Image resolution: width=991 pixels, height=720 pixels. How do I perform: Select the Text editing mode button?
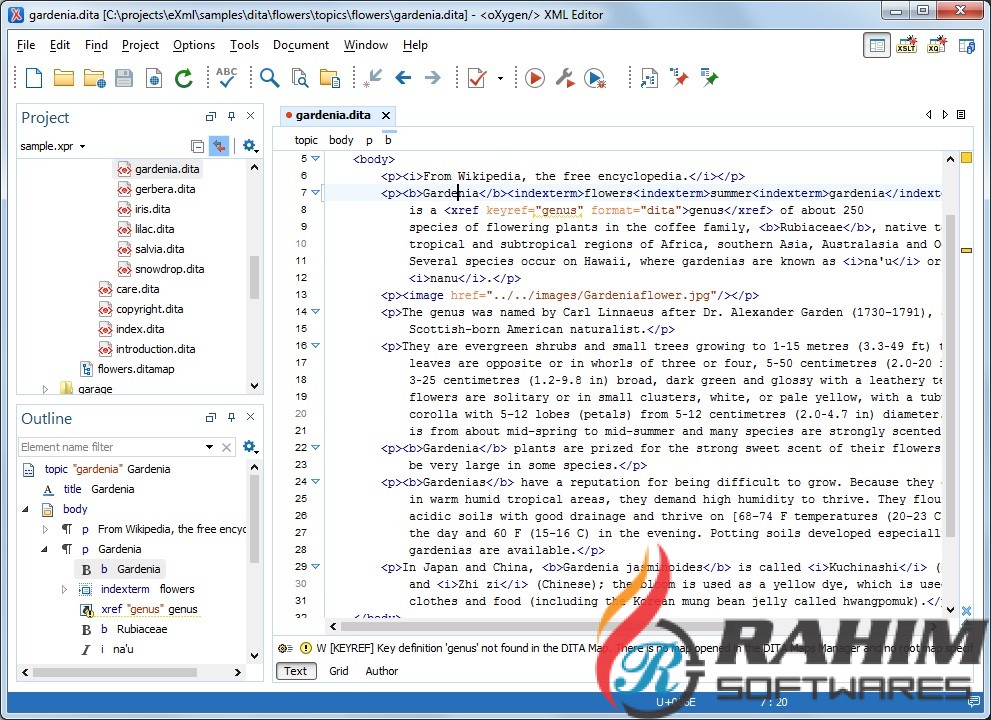(296, 671)
